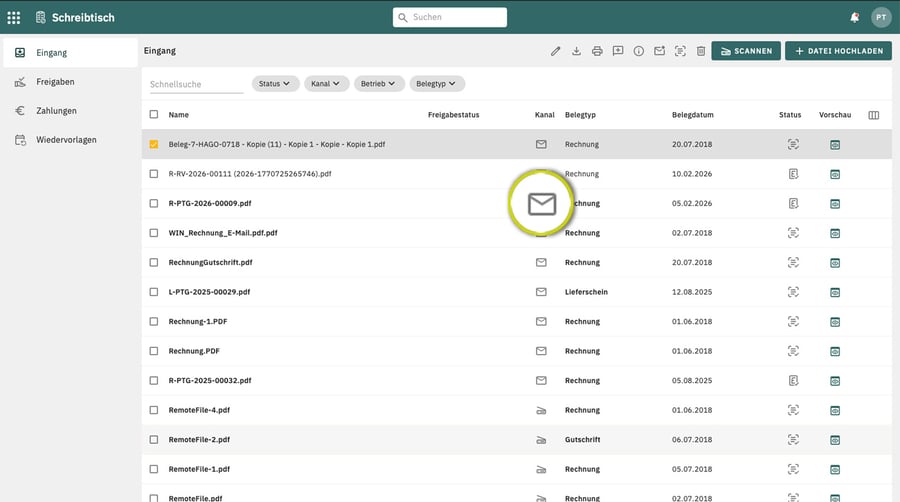Expand the Status filter dropdown

275,84
